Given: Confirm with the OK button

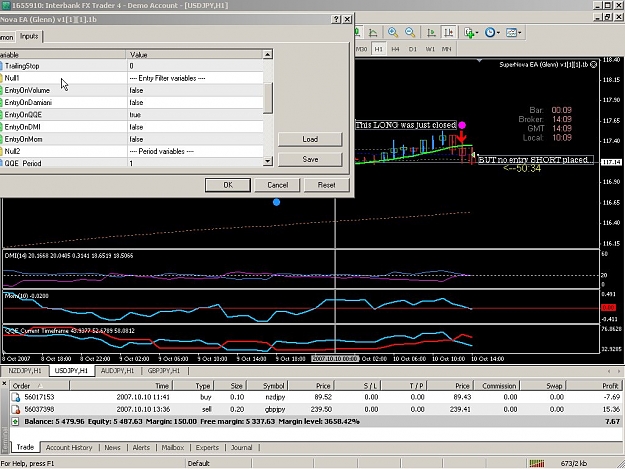Looking at the screenshot, I should coord(228,185).
